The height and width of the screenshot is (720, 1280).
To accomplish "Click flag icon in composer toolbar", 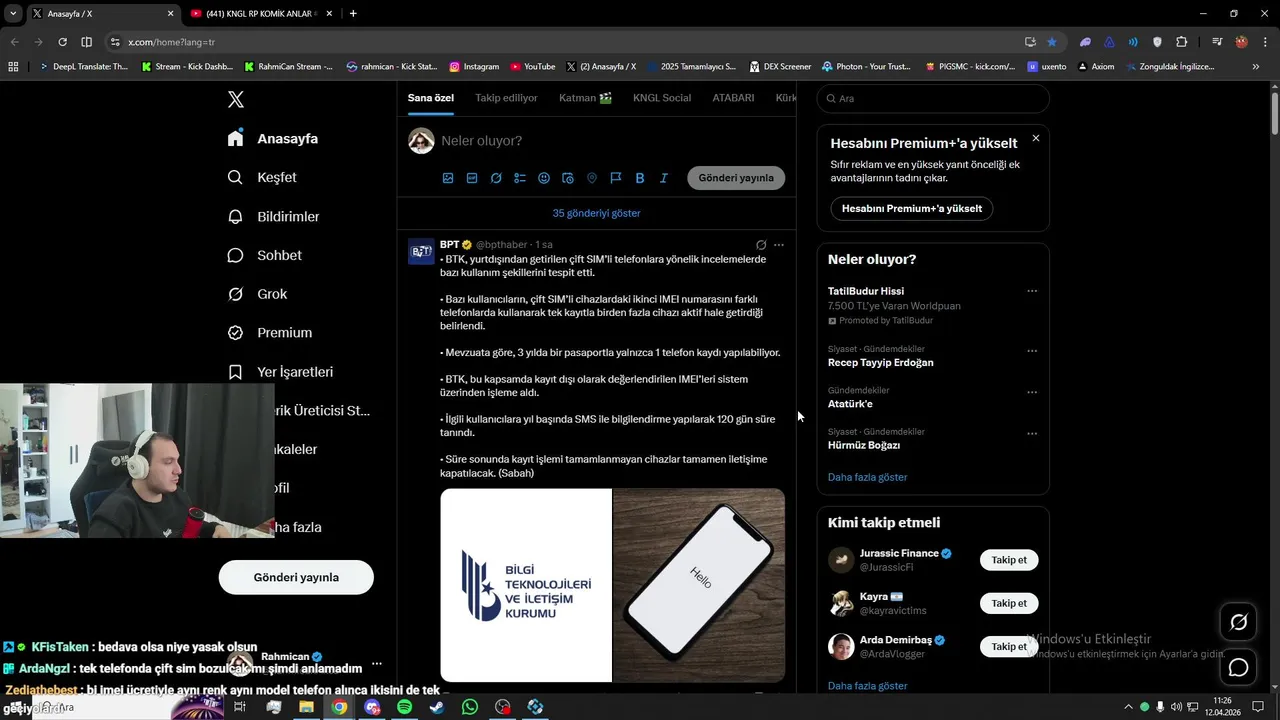I will click(616, 178).
